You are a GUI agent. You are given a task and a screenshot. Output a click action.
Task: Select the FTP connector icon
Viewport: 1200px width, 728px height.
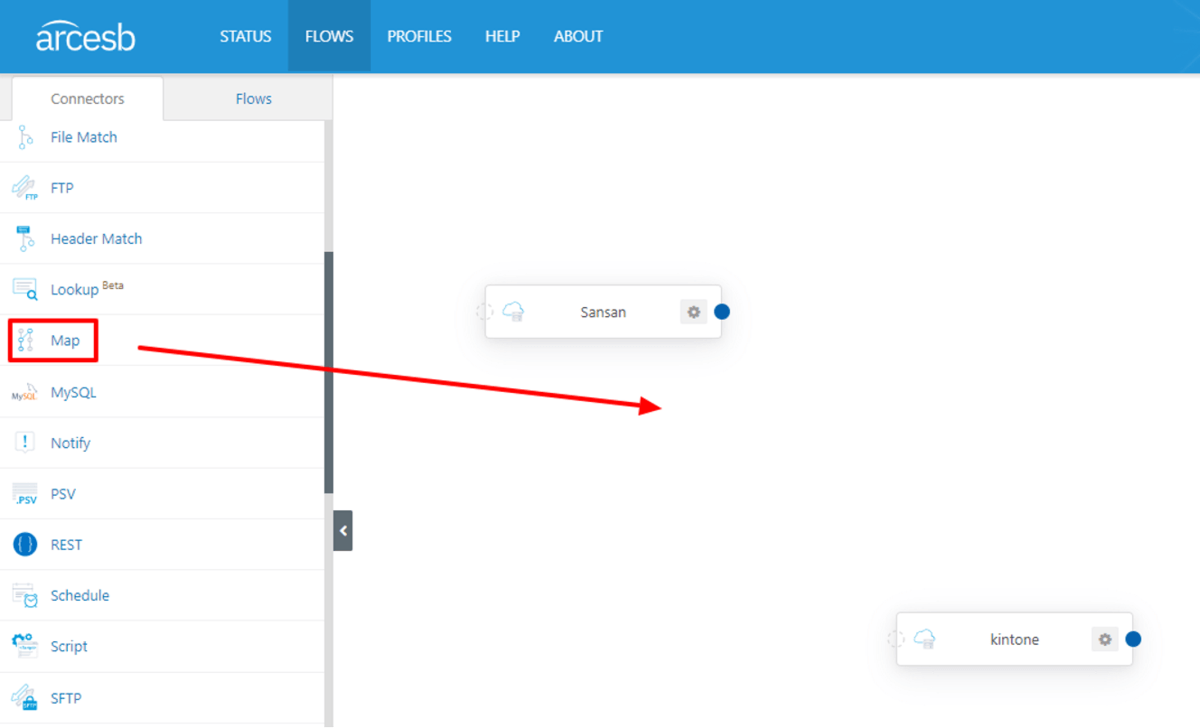25,188
